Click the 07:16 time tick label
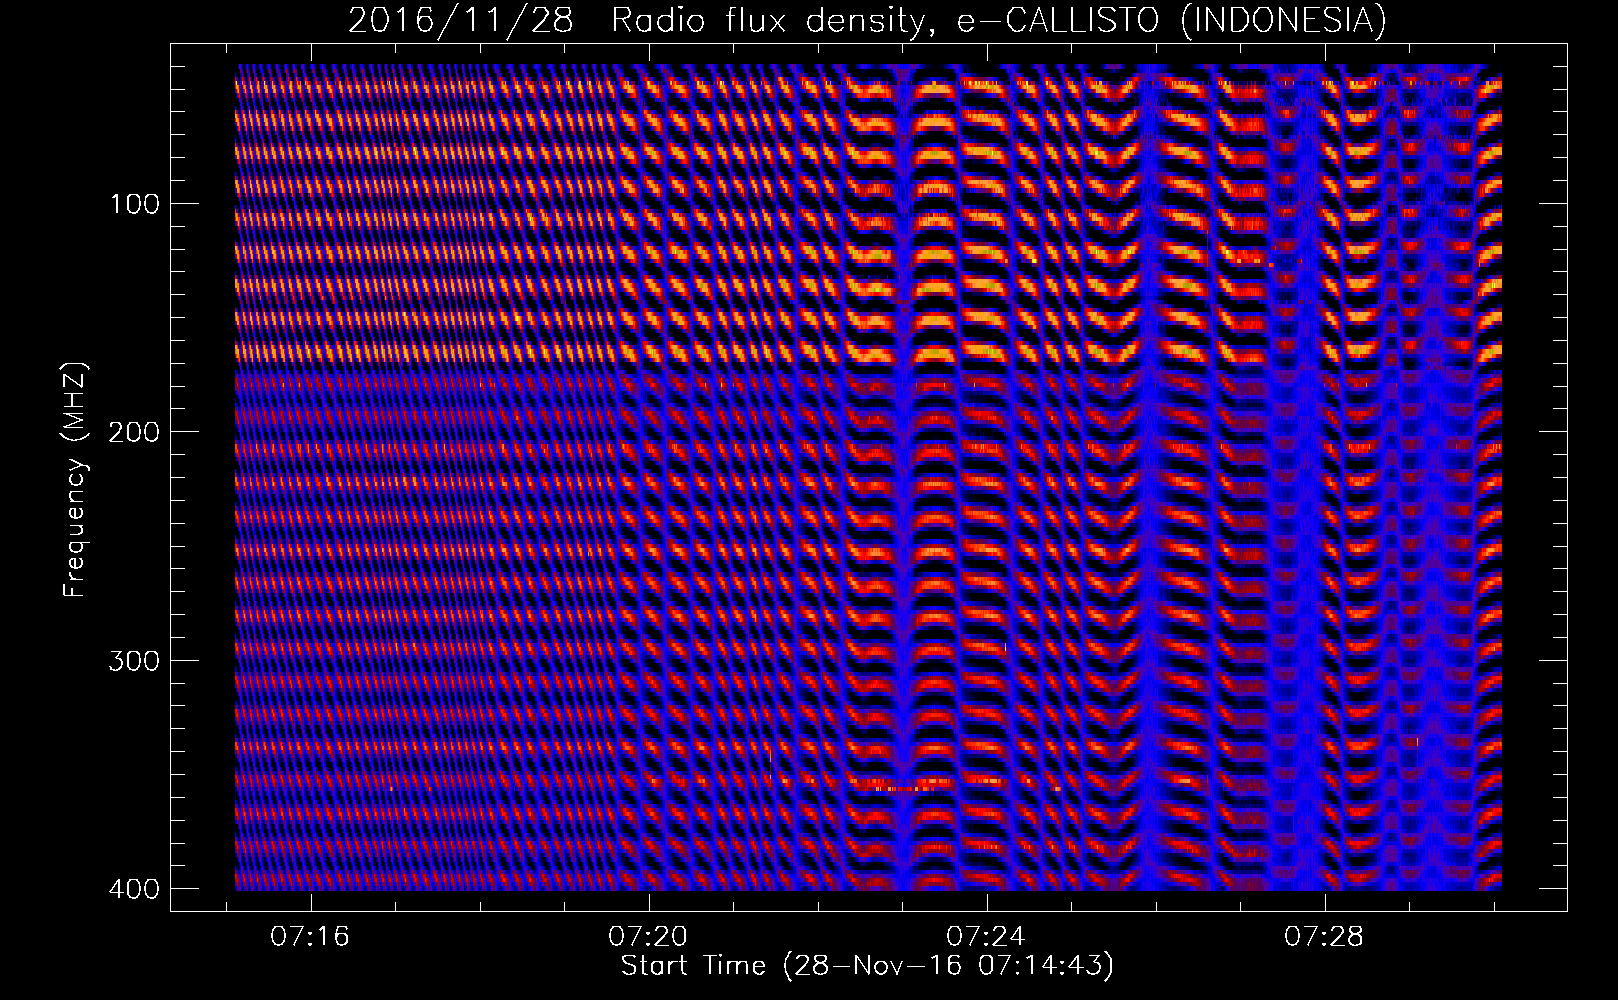 pos(311,937)
